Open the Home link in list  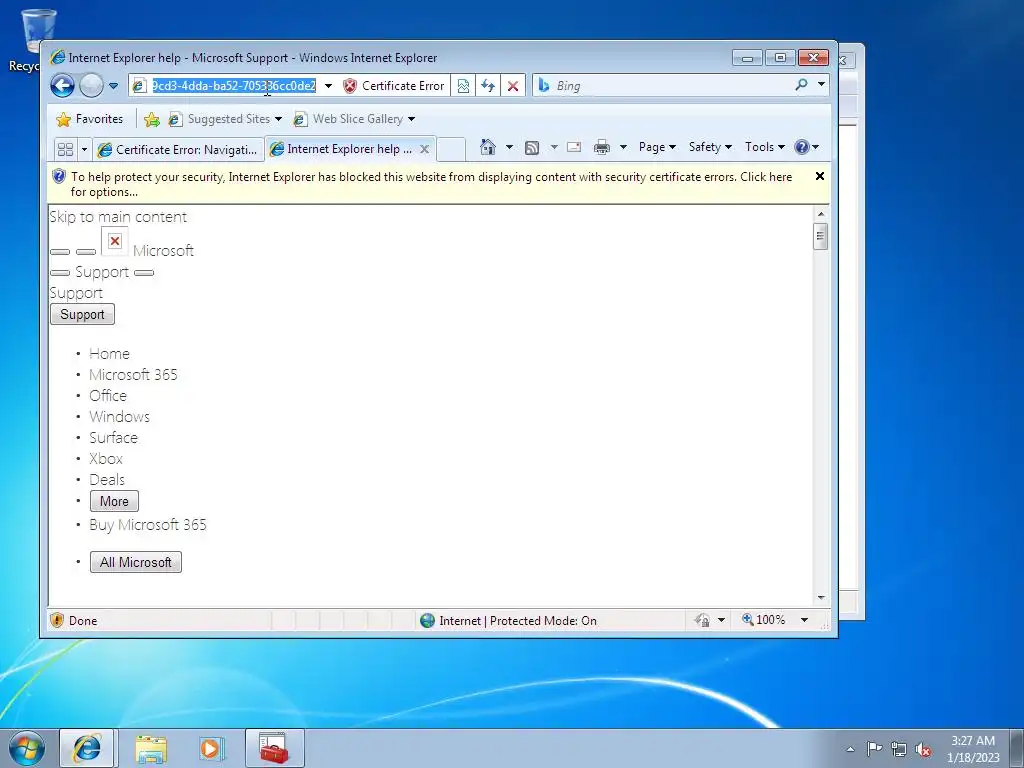[x=110, y=354]
